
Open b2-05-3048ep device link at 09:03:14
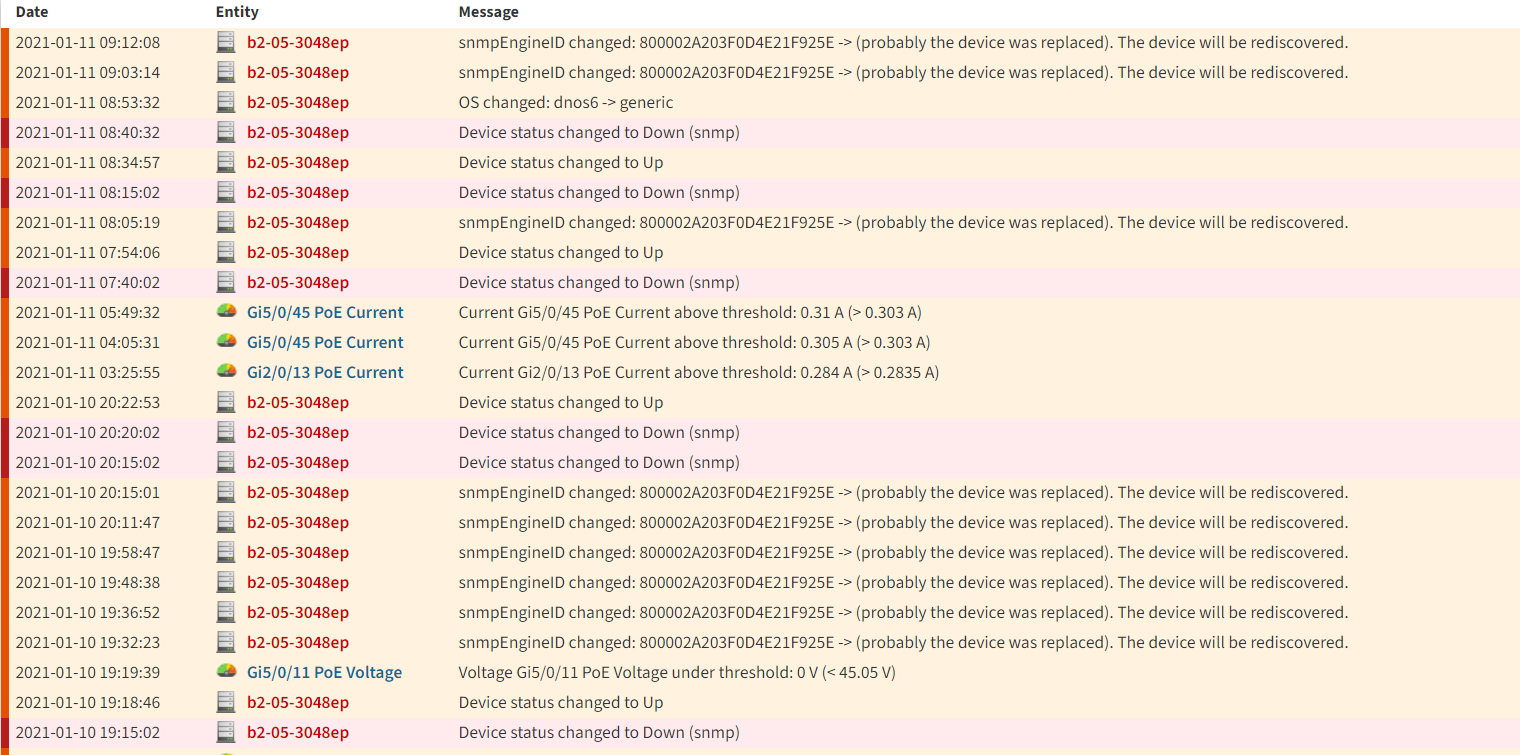(298, 72)
